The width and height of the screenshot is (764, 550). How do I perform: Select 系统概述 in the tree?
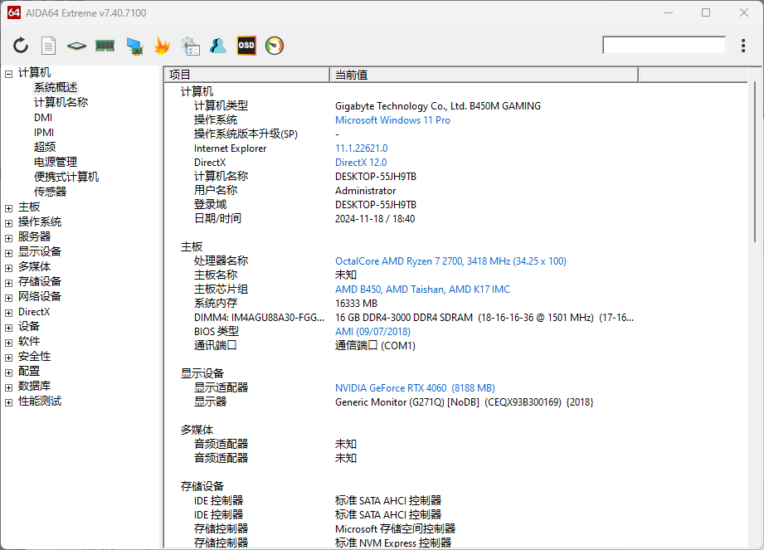coord(56,87)
